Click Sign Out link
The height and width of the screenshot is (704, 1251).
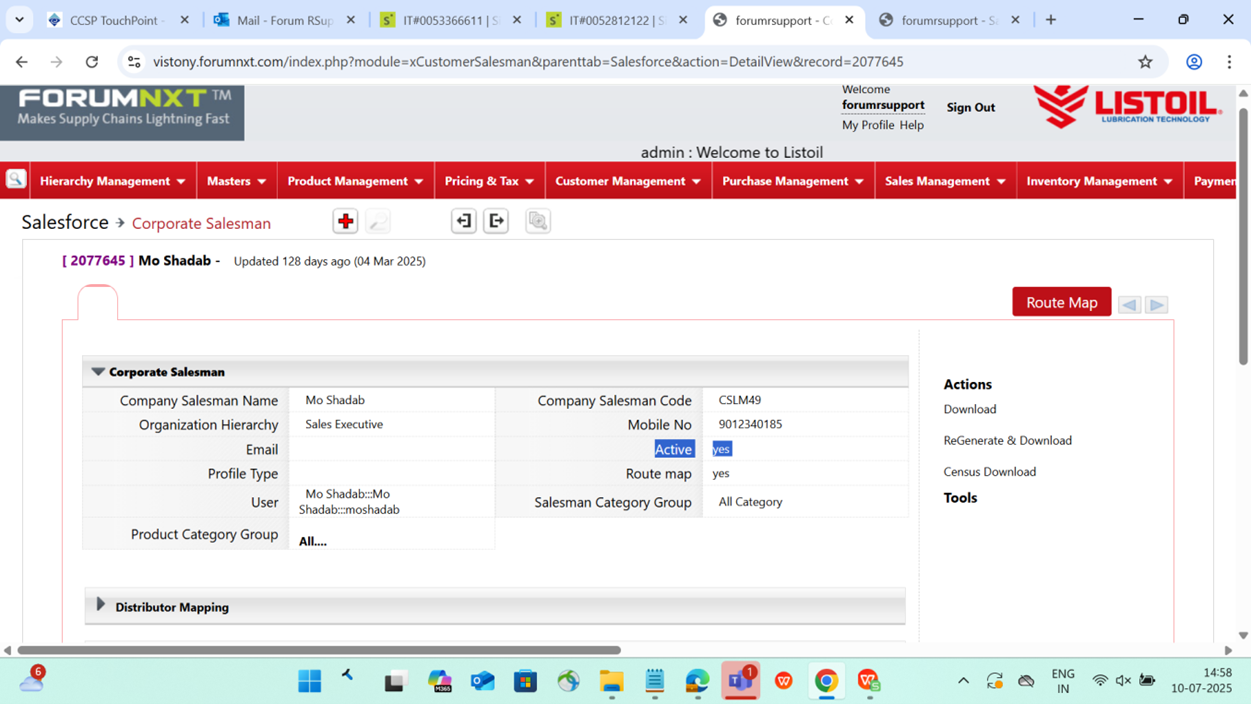tap(970, 107)
